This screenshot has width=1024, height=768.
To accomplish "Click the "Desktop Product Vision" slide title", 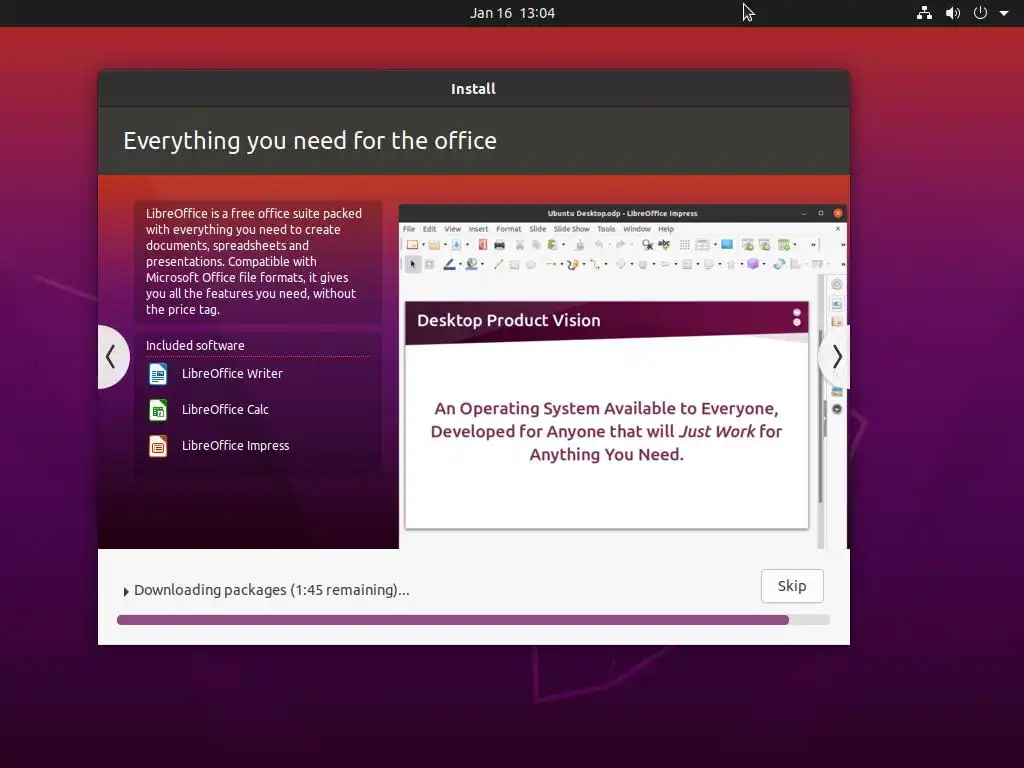I will pyautogui.click(x=509, y=321).
